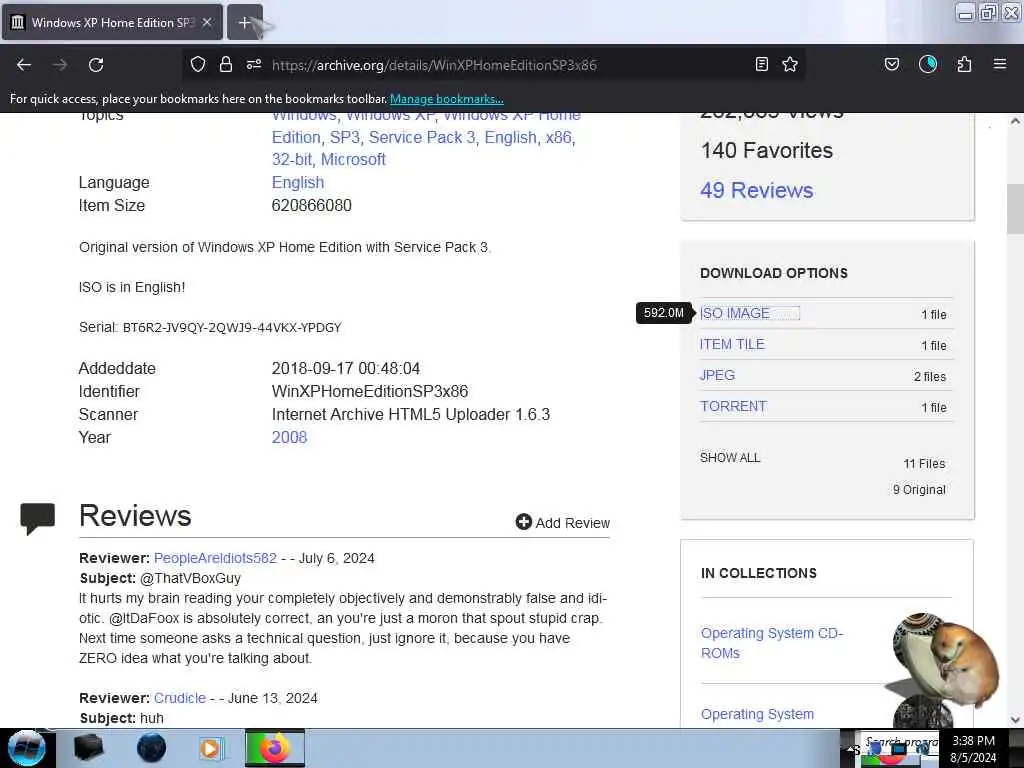
Task: Bookmark this page with the star icon
Action: (790, 64)
